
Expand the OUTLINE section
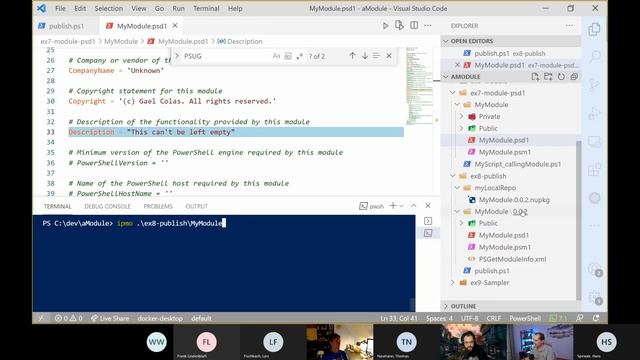click(x=446, y=306)
